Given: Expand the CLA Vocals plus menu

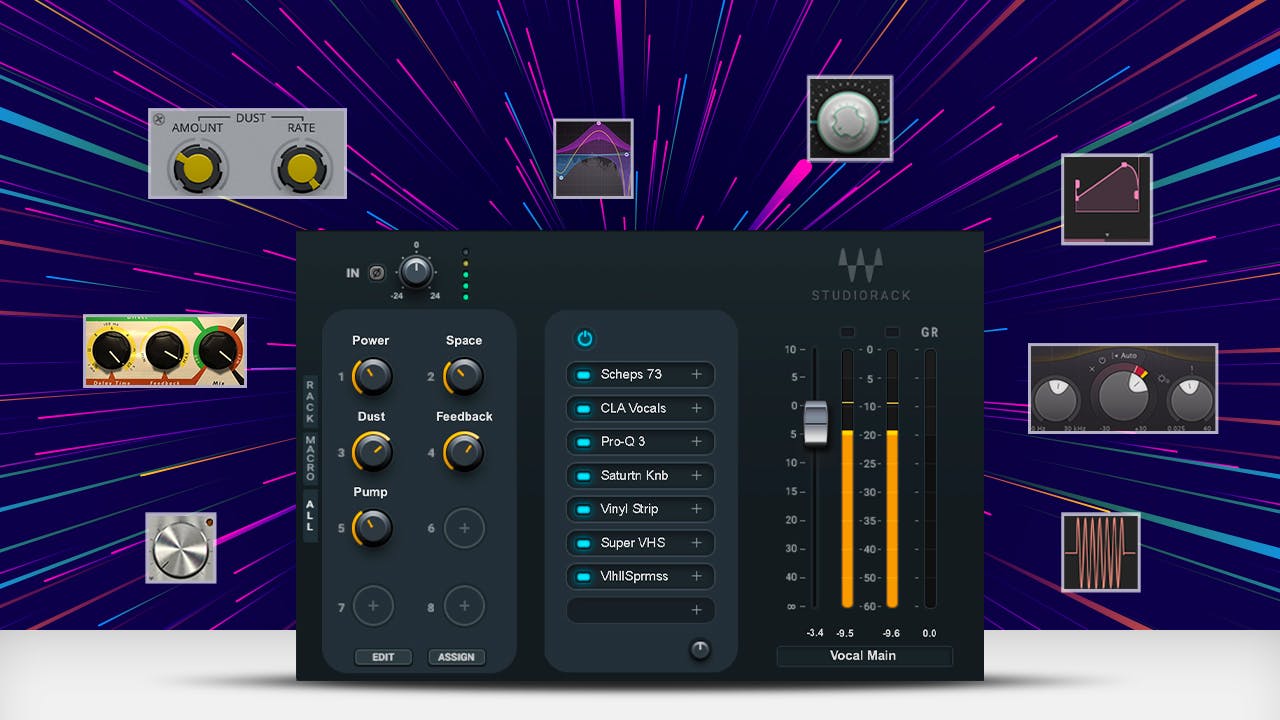Looking at the screenshot, I should (697, 408).
